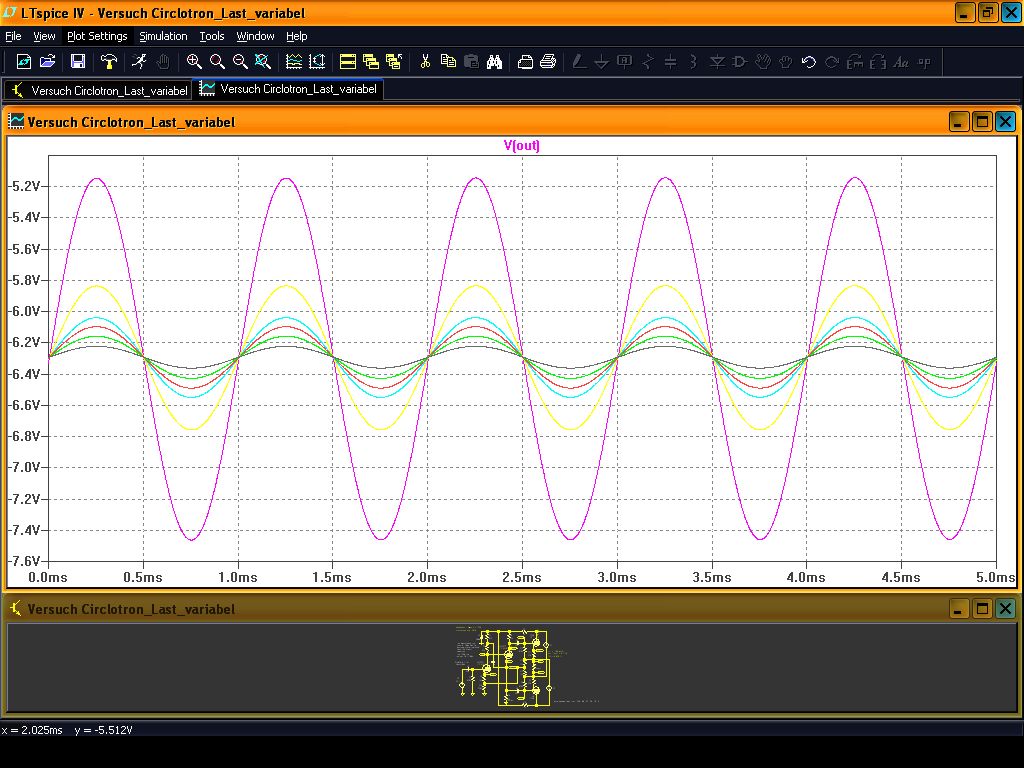Click the Run simulation icon
1024x768 pixels.
[x=139, y=62]
